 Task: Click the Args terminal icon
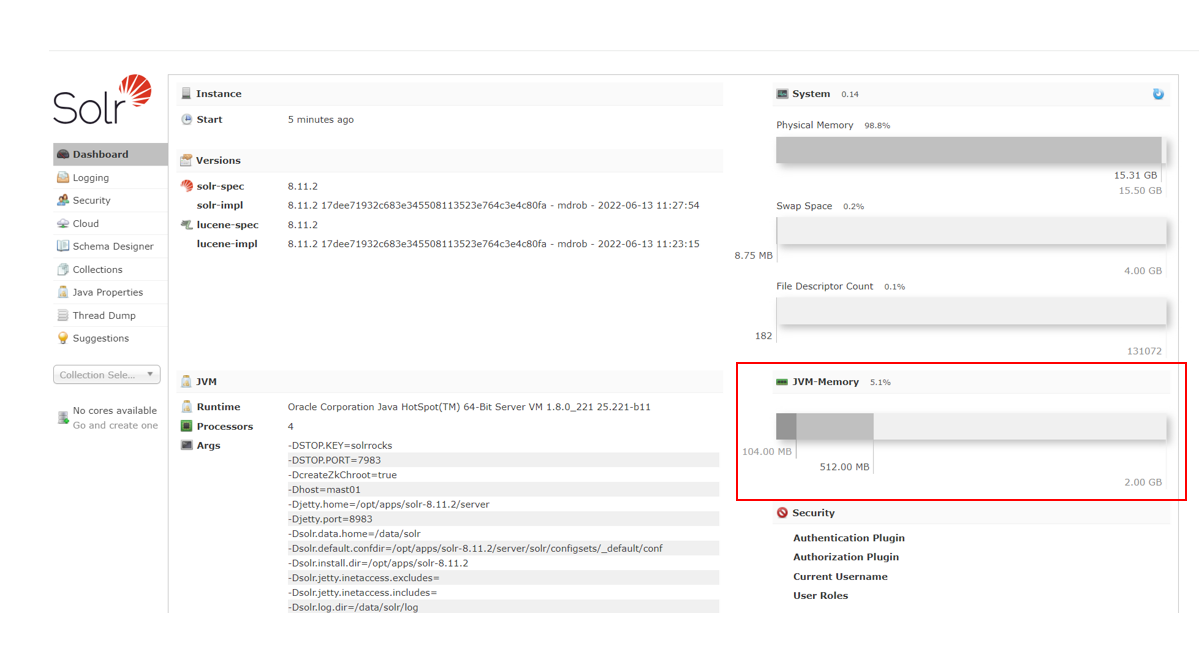point(186,445)
